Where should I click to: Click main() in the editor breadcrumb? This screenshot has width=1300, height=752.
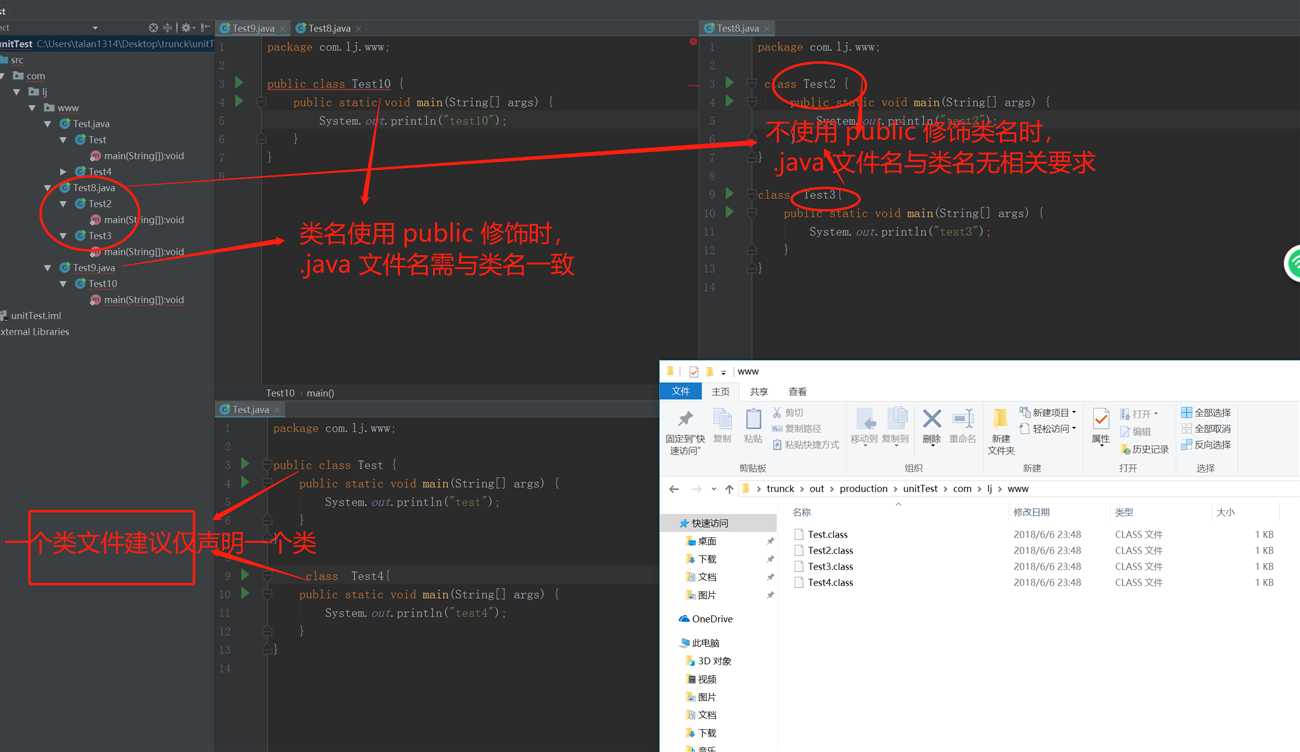pyautogui.click(x=320, y=393)
